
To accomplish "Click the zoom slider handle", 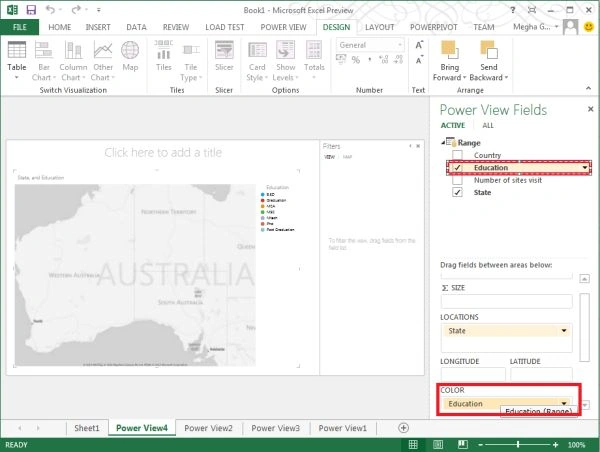I will [x=518, y=444].
